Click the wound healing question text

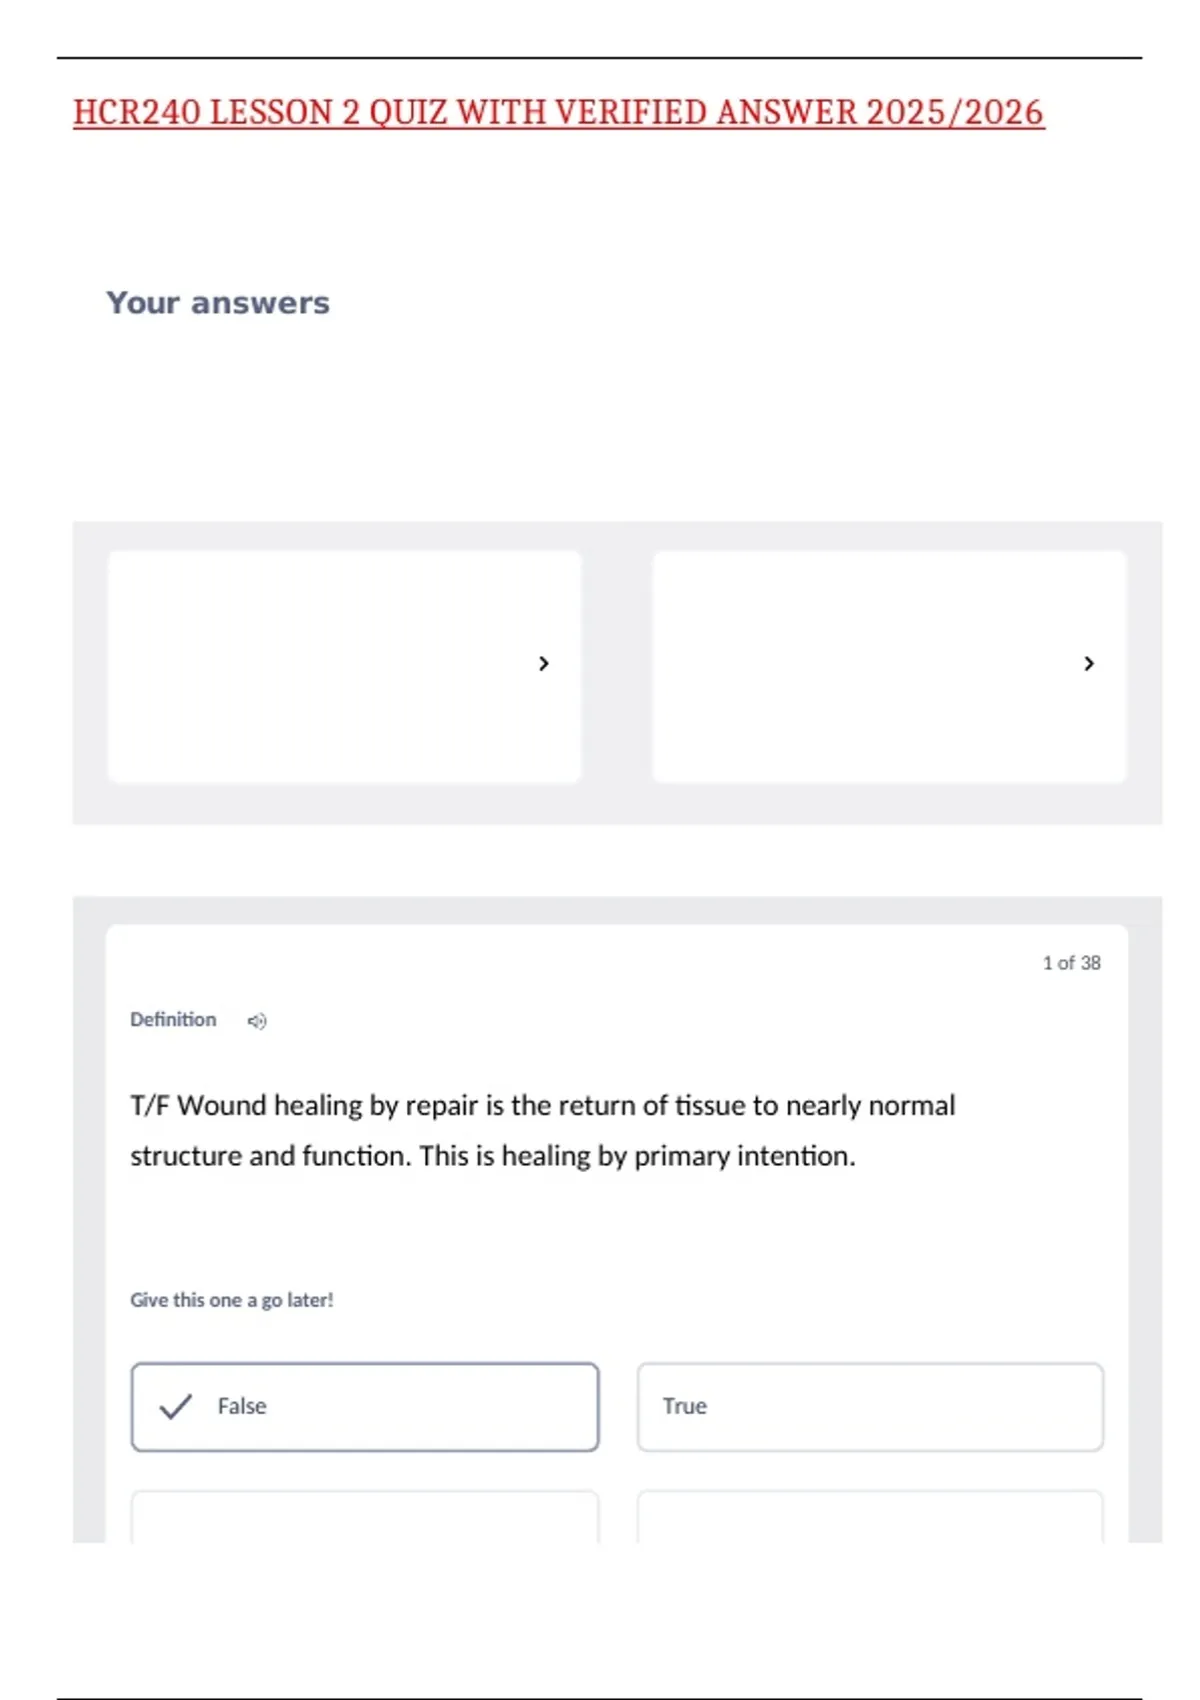[x=542, y=1130]
